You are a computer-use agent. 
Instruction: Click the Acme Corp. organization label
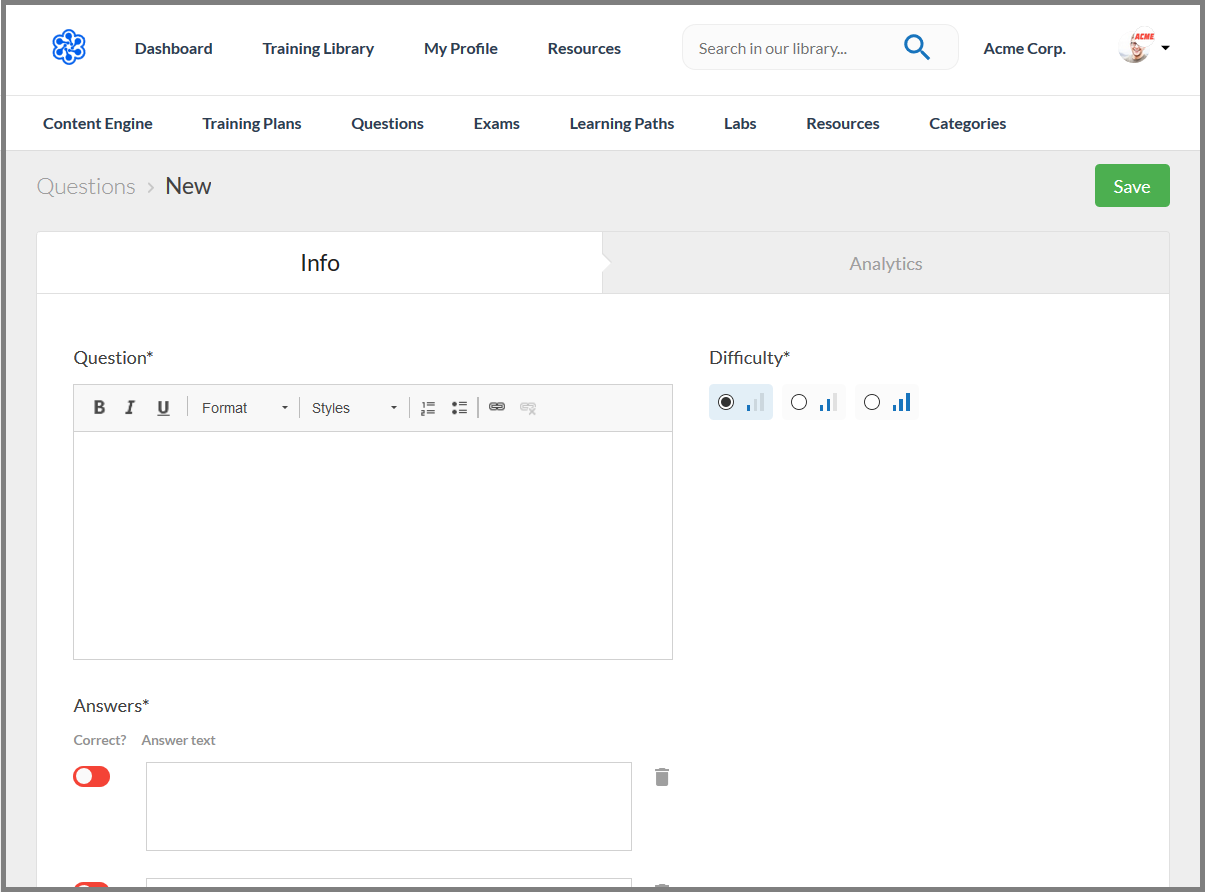[1025, 48]
